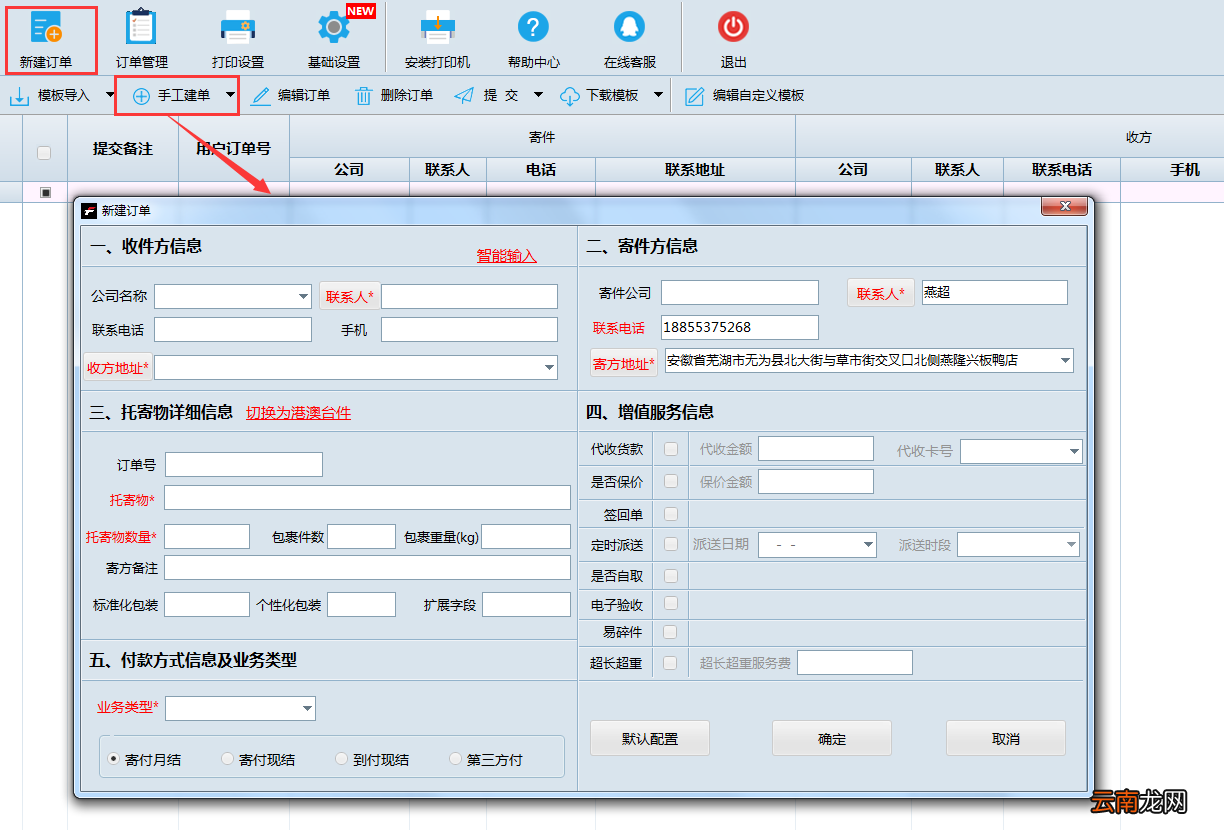Viewport: 1224px width, 830px height.
Task: Focus the 包裹重量(kg) input field
Action: tap(526, 536)
